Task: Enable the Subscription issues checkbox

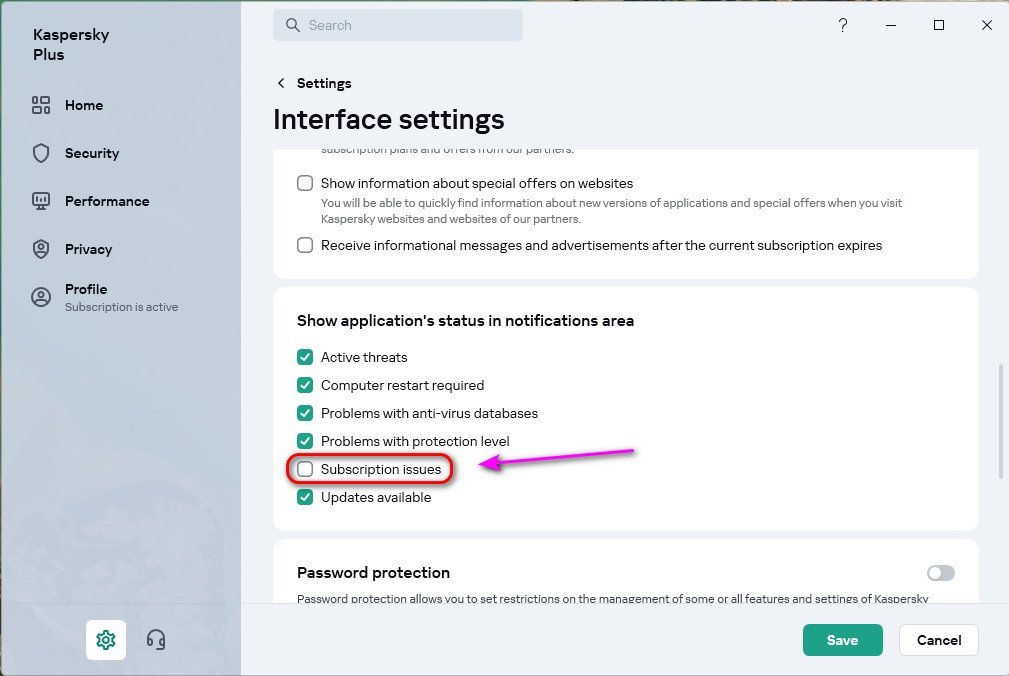Action: (x=305, y=469)
